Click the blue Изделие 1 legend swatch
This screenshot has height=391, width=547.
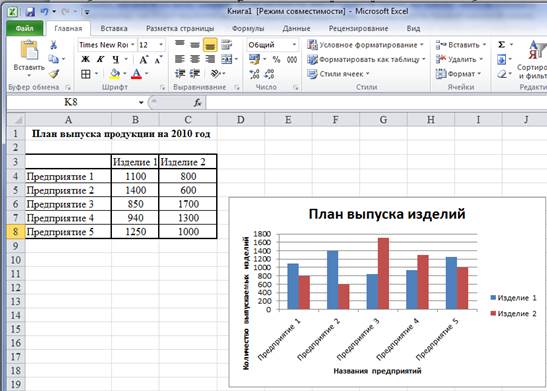click(x=493, y=298)
